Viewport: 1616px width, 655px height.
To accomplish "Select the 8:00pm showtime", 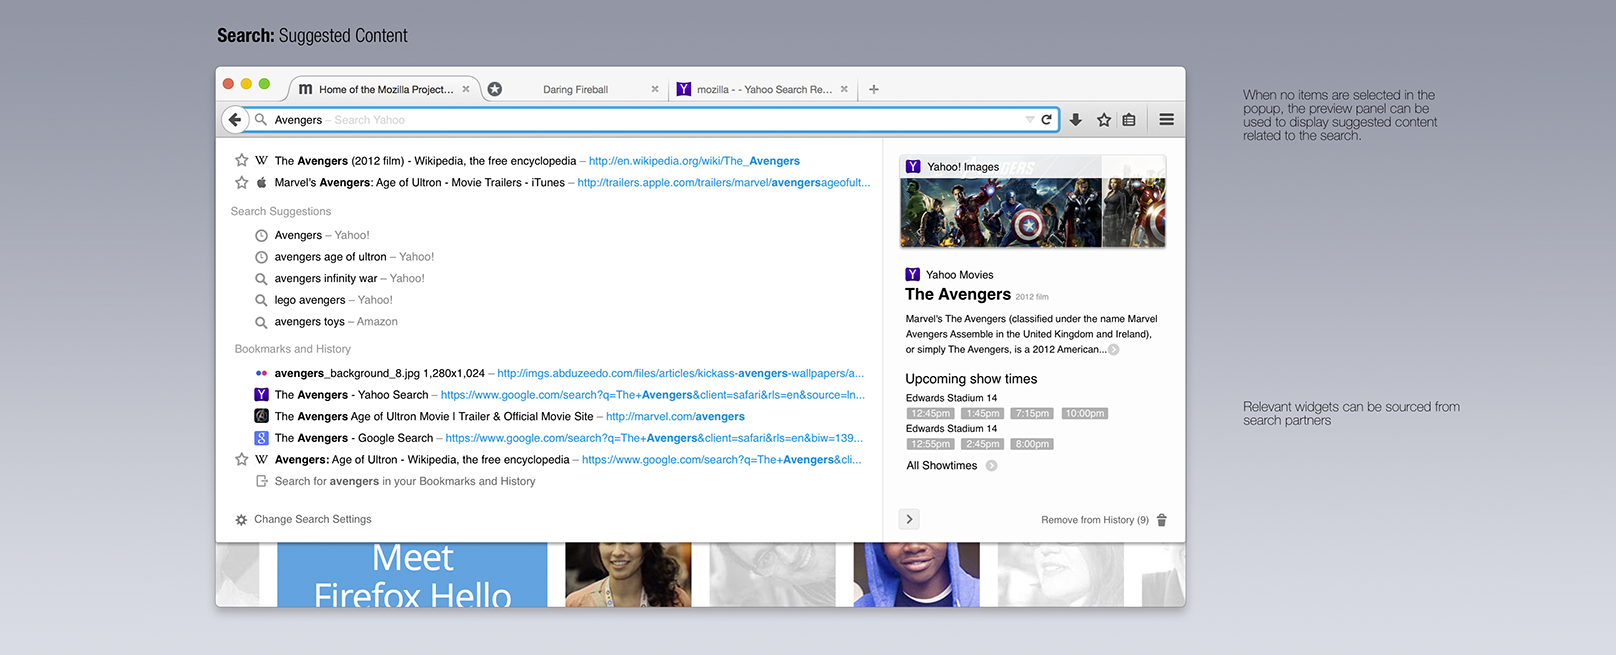I will tap(1032, 444).
